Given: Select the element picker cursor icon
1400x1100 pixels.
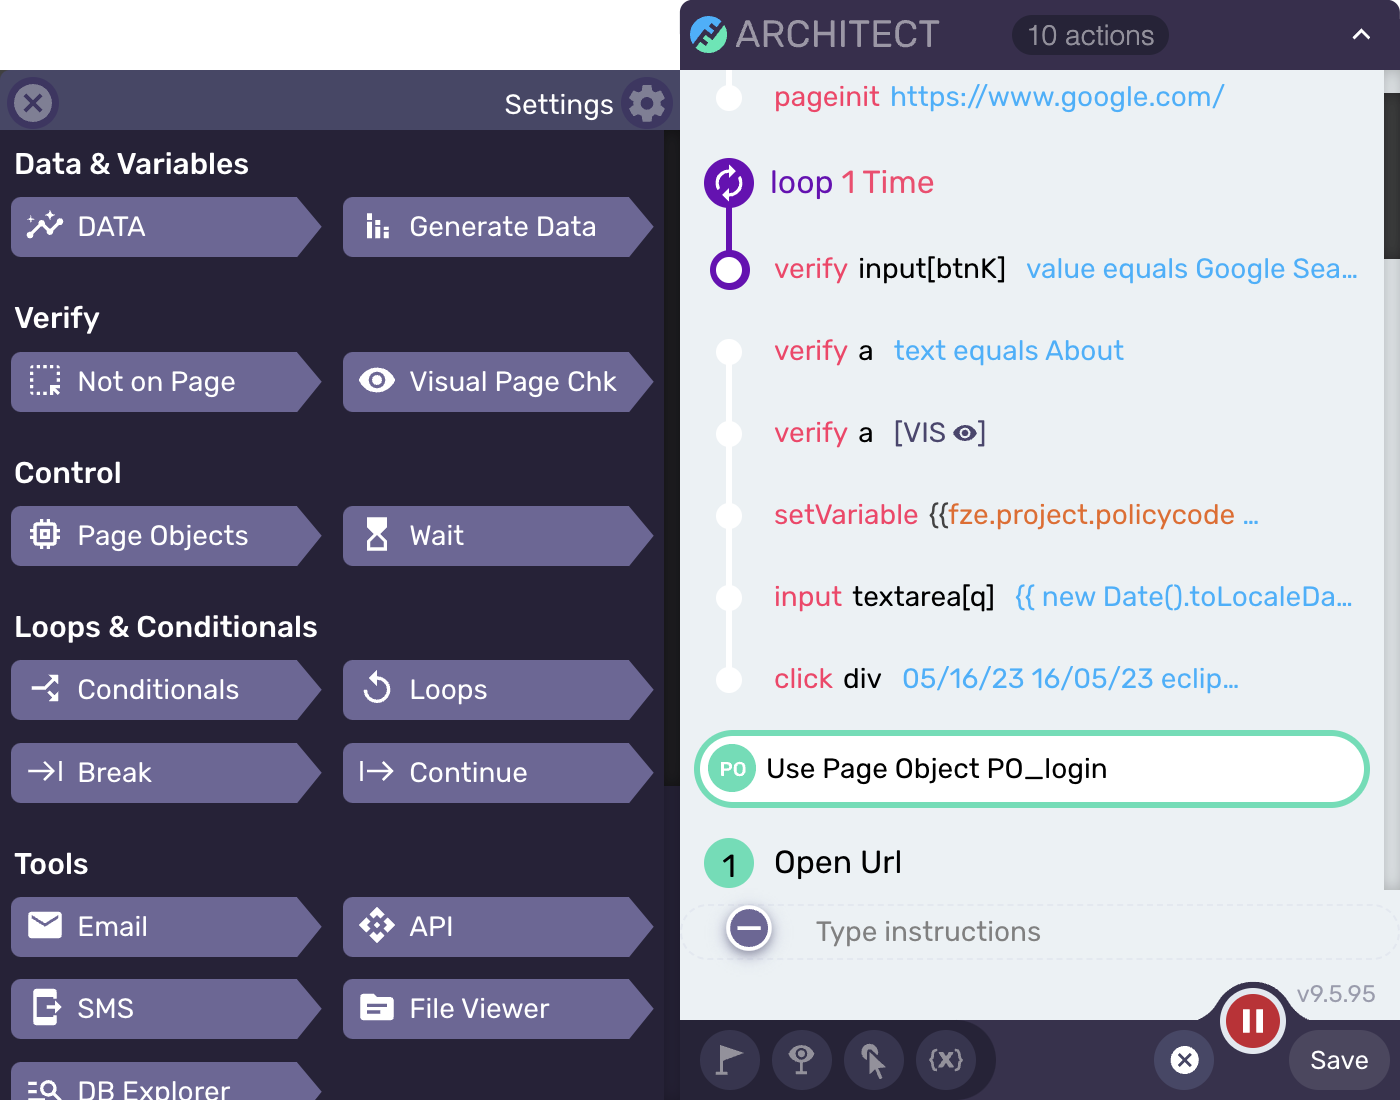Looking at the screenshot, I should click(x=873, y=1060).
